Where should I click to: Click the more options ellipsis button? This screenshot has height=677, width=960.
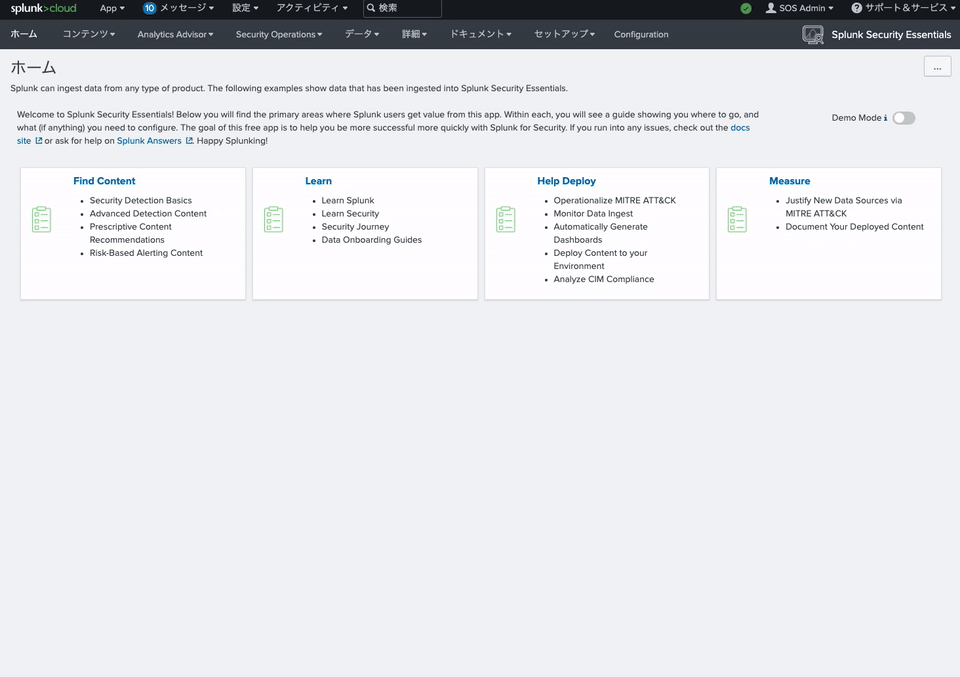(937, 66)
